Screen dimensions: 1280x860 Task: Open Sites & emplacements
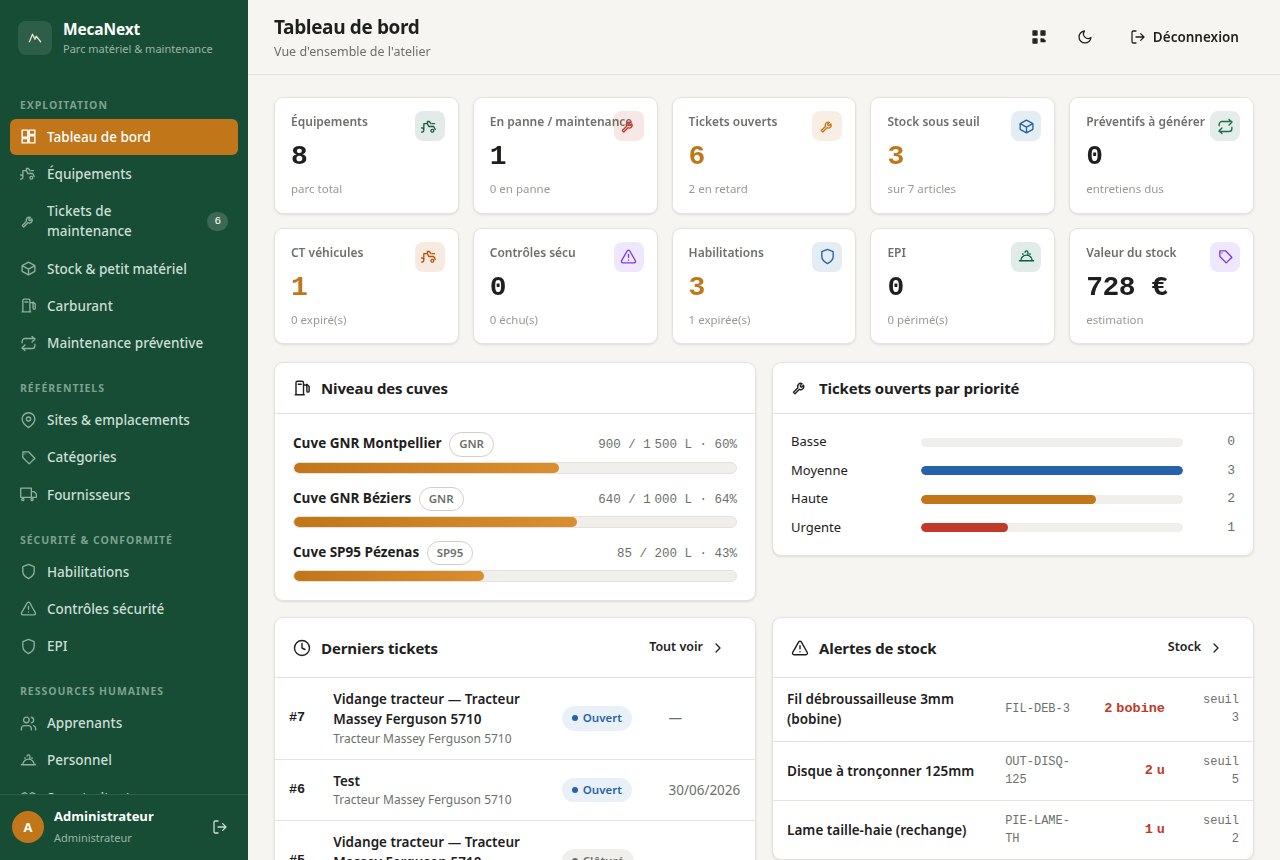click(x=124, y=420)
